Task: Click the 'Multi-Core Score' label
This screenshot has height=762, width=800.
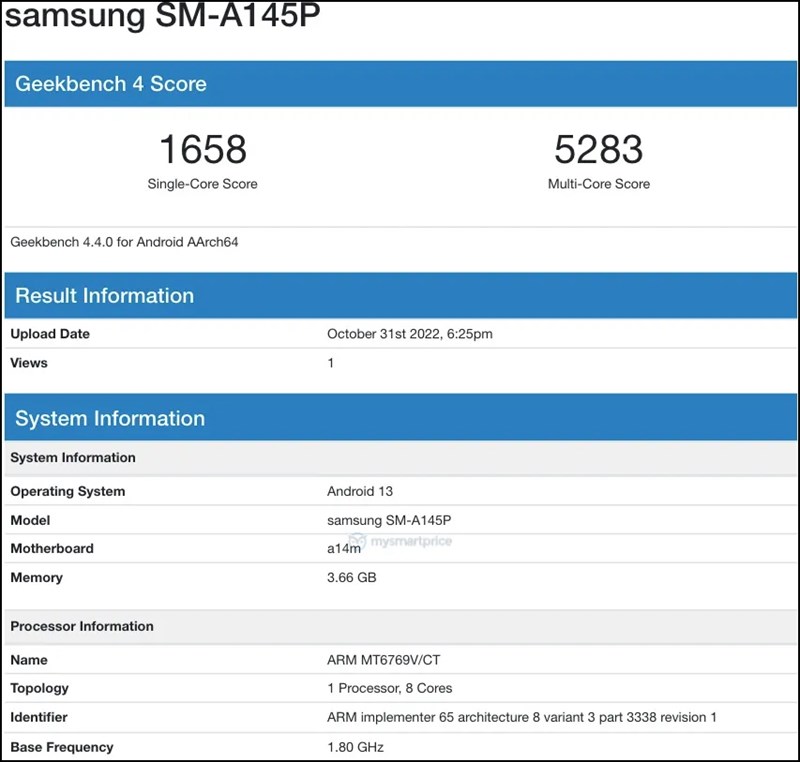Action: (599, 184)
